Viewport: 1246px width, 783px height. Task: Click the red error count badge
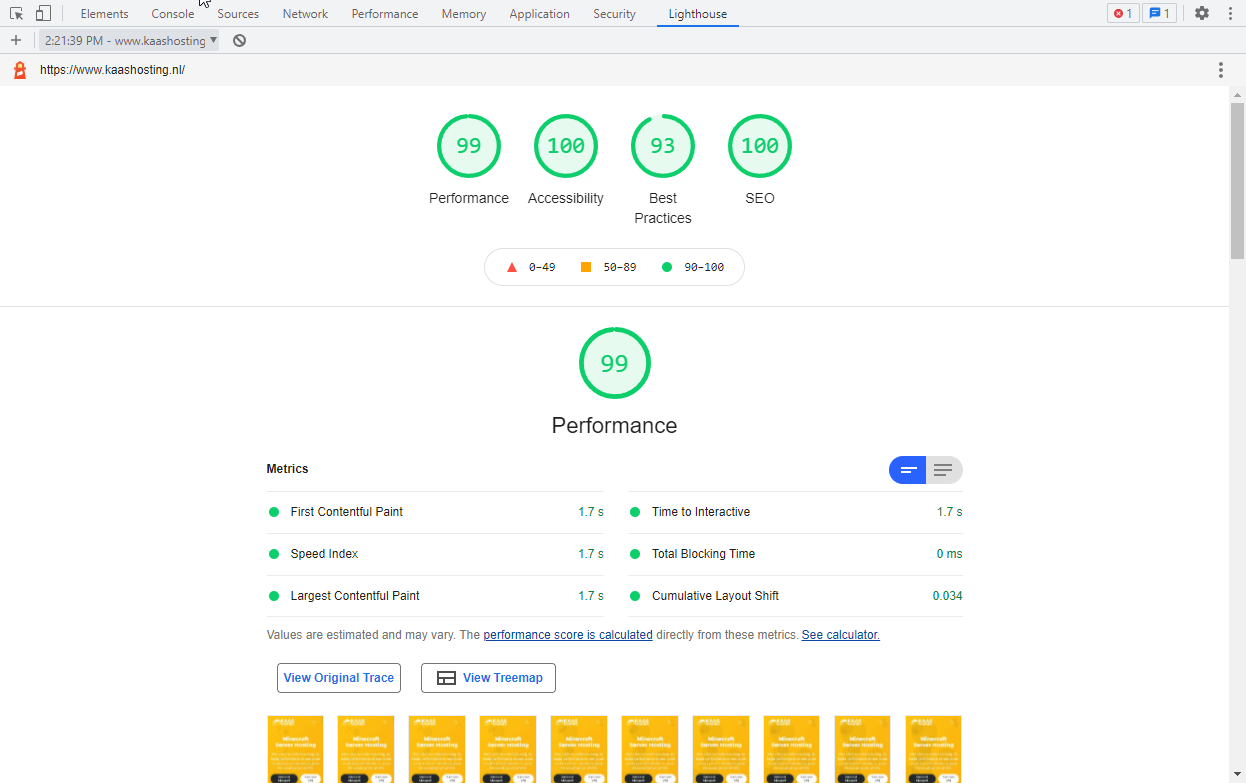[x=1123, y=14]
